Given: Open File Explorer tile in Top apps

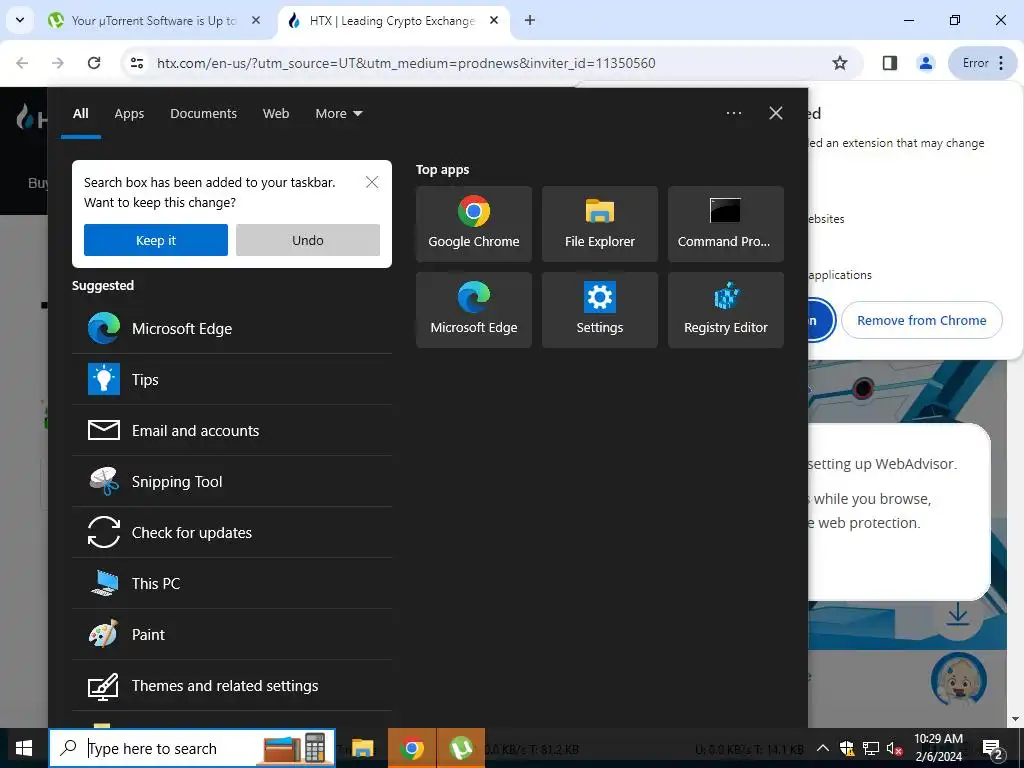Looking at the screenshot, I should click(600, 224).
